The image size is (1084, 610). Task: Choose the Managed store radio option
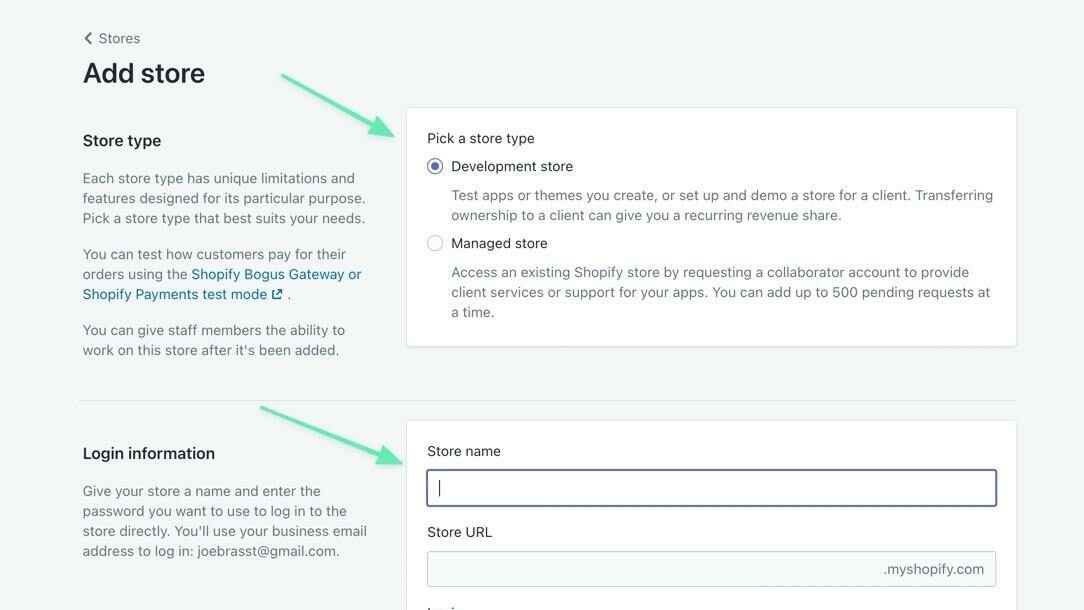click(435, 243)
